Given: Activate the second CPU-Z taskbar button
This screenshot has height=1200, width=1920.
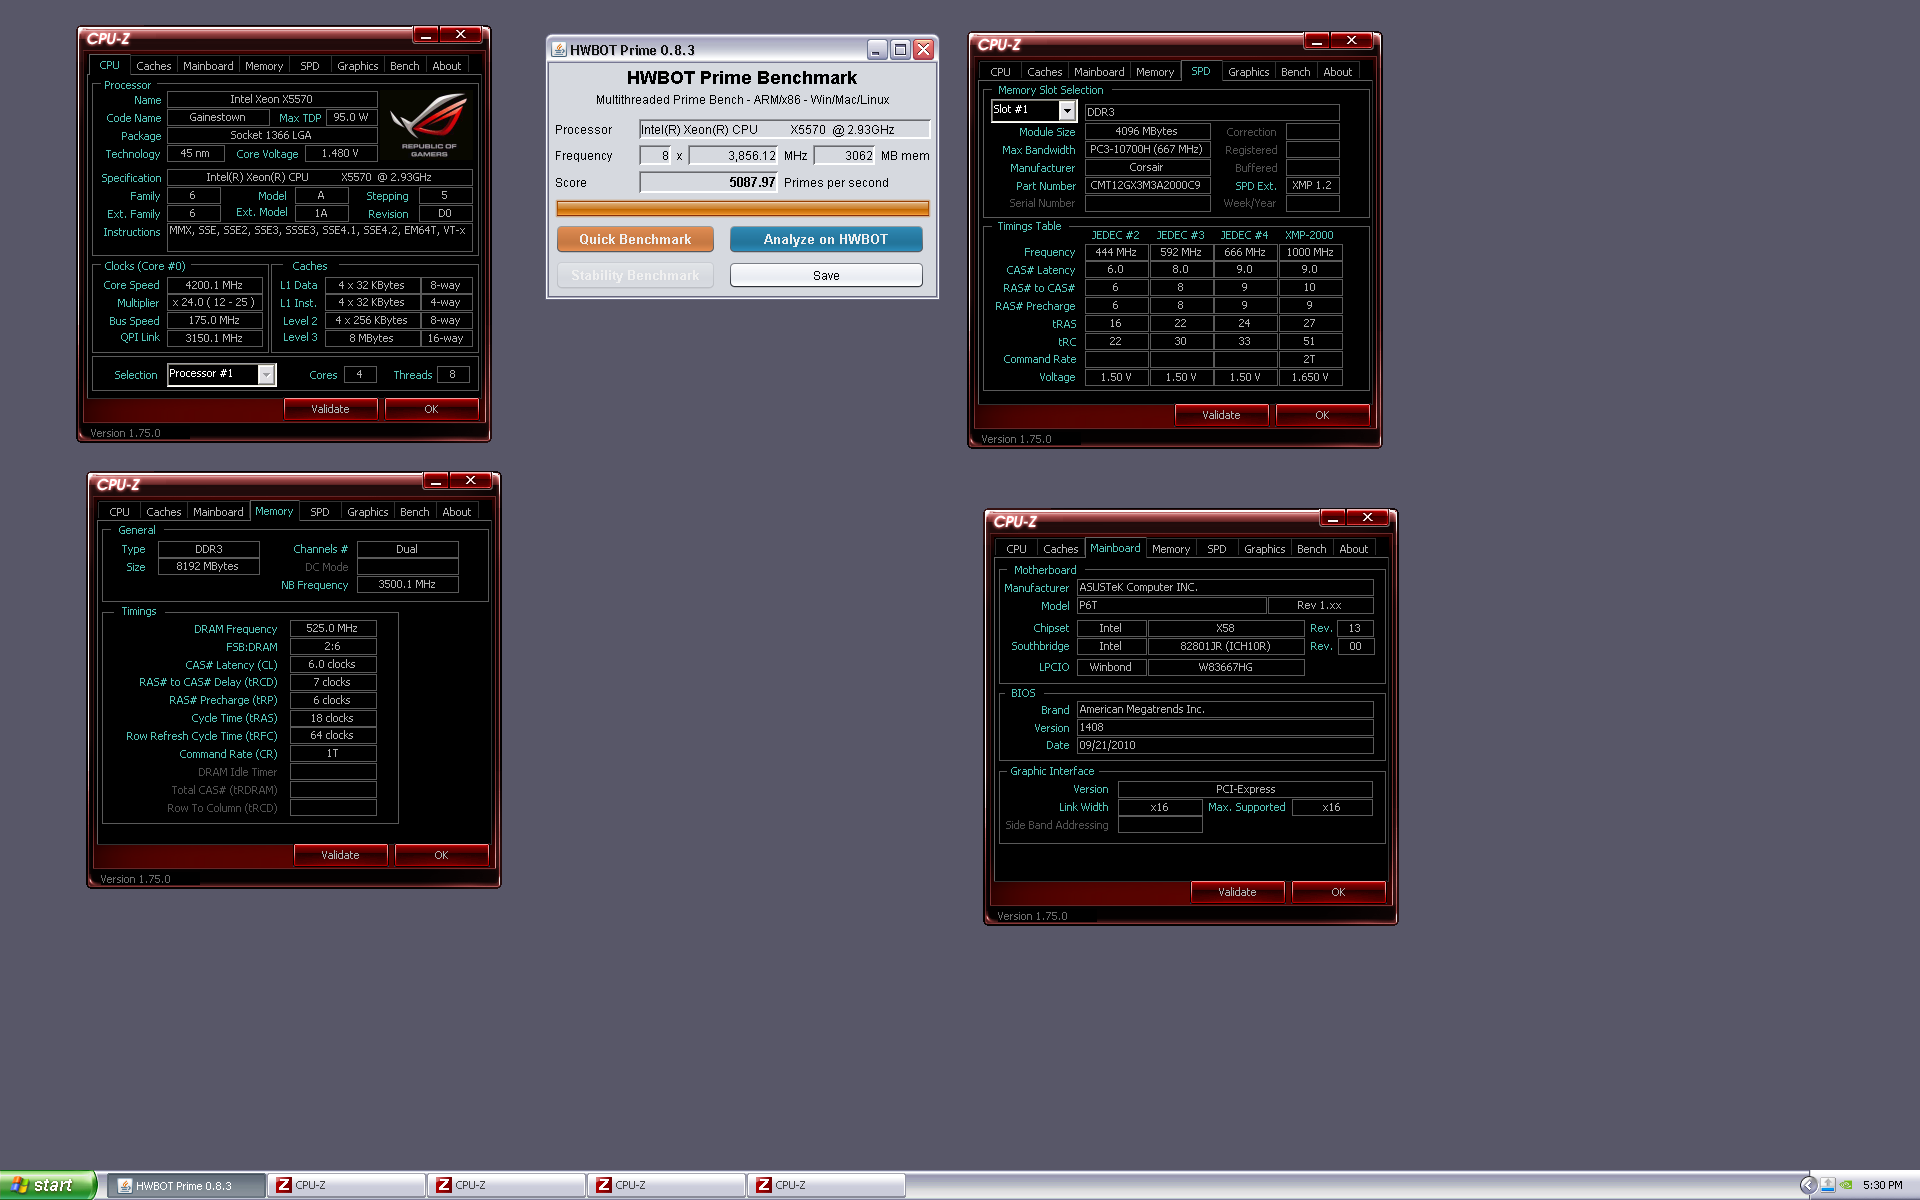Looking at the screenshot, I should 507,1185.
